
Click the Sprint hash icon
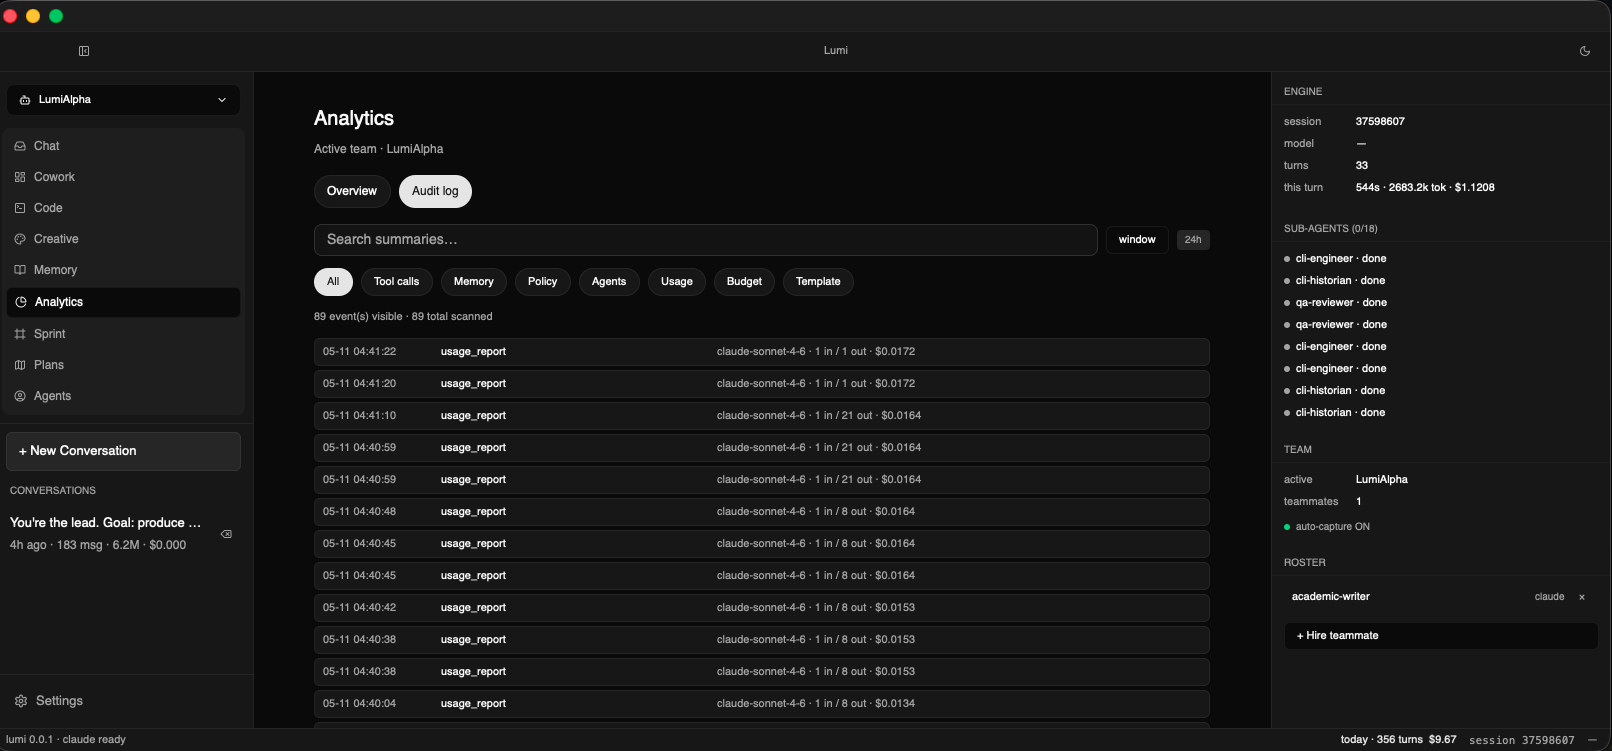pyautogui.click(x=20, y=334)
